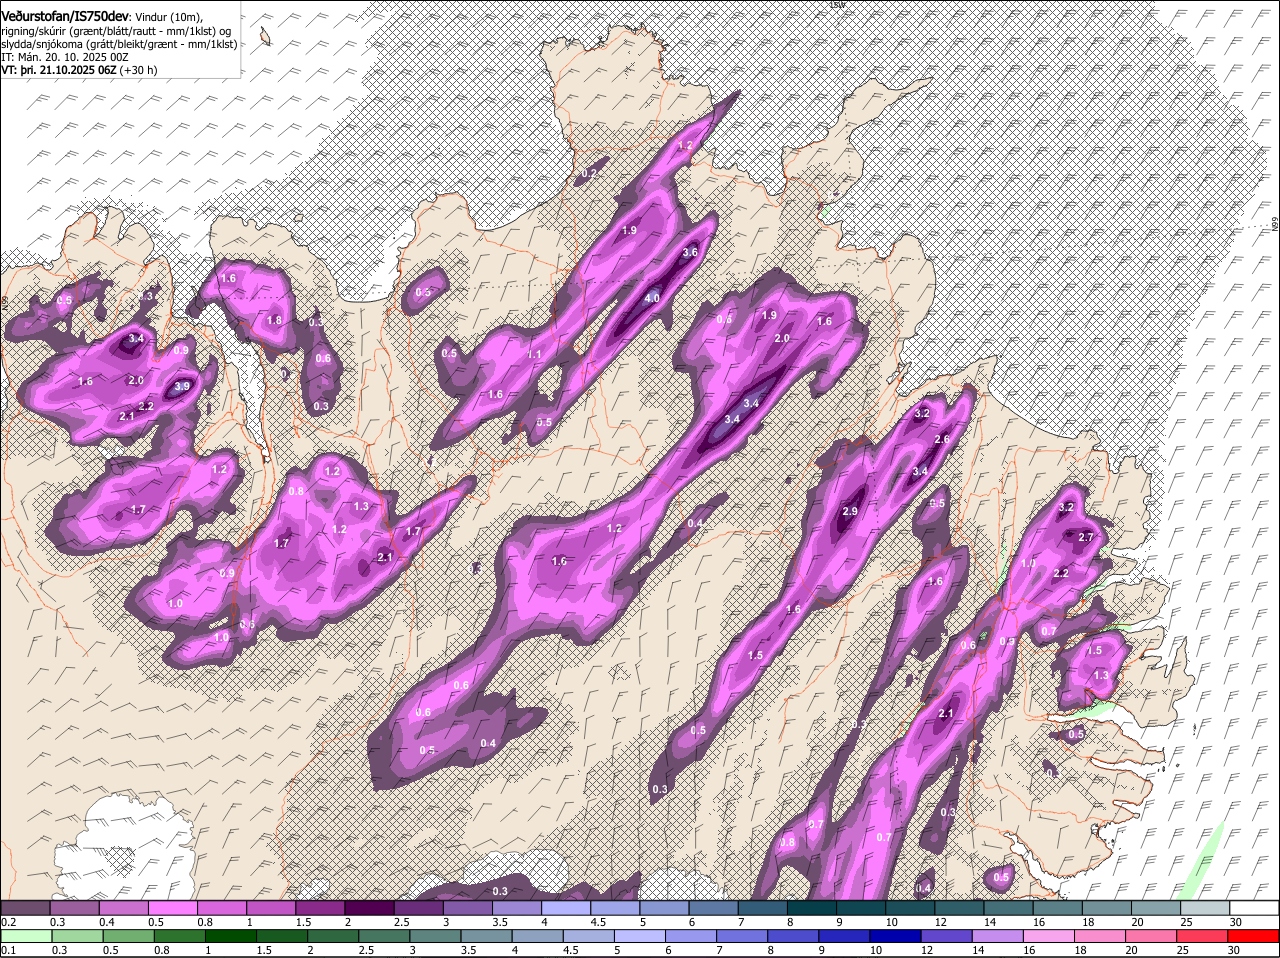
Task: Click the red 30 swatch in lower legend
Action: [x=1255, y=936]
